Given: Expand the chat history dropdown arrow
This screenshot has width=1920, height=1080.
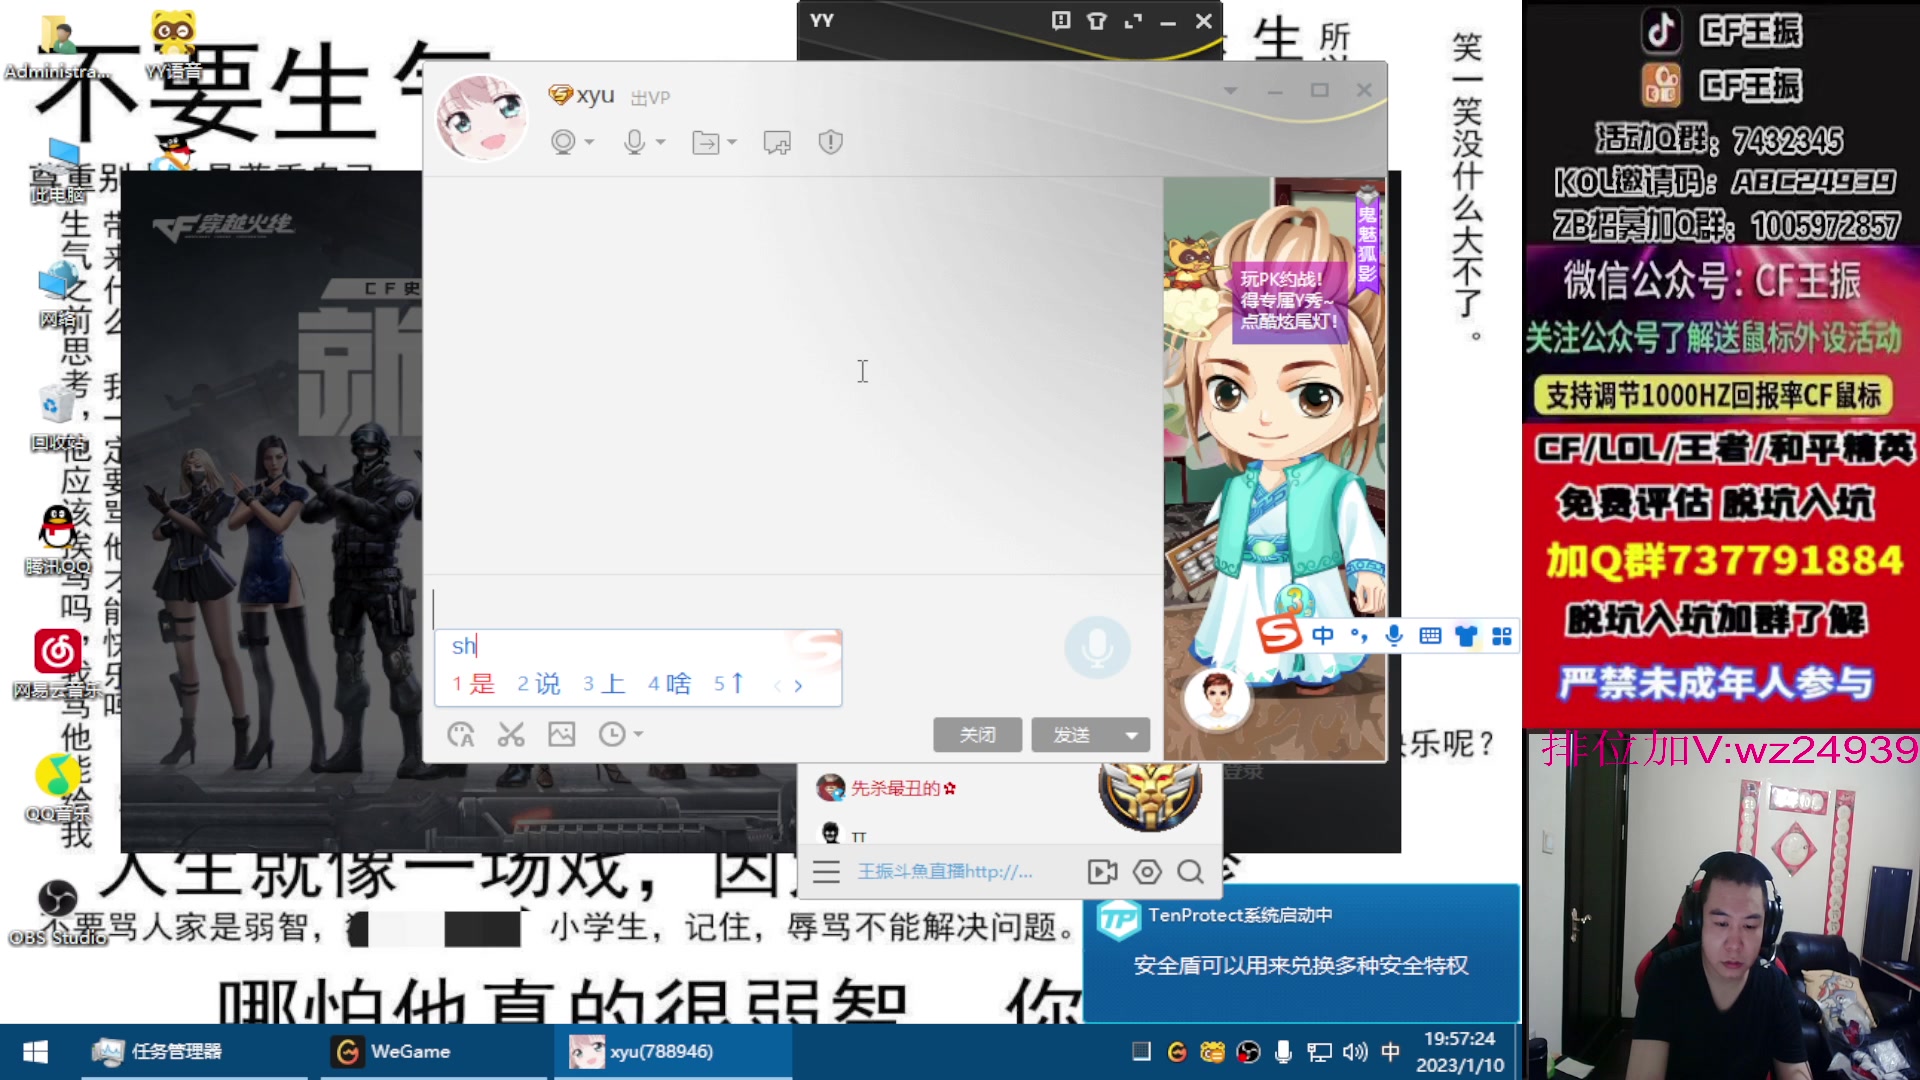Looking at the screenshot, I should coord(638,735).
